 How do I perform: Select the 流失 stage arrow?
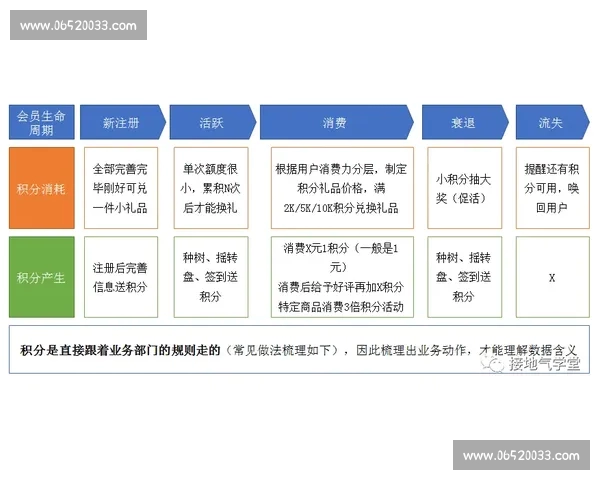coord(553,122)
